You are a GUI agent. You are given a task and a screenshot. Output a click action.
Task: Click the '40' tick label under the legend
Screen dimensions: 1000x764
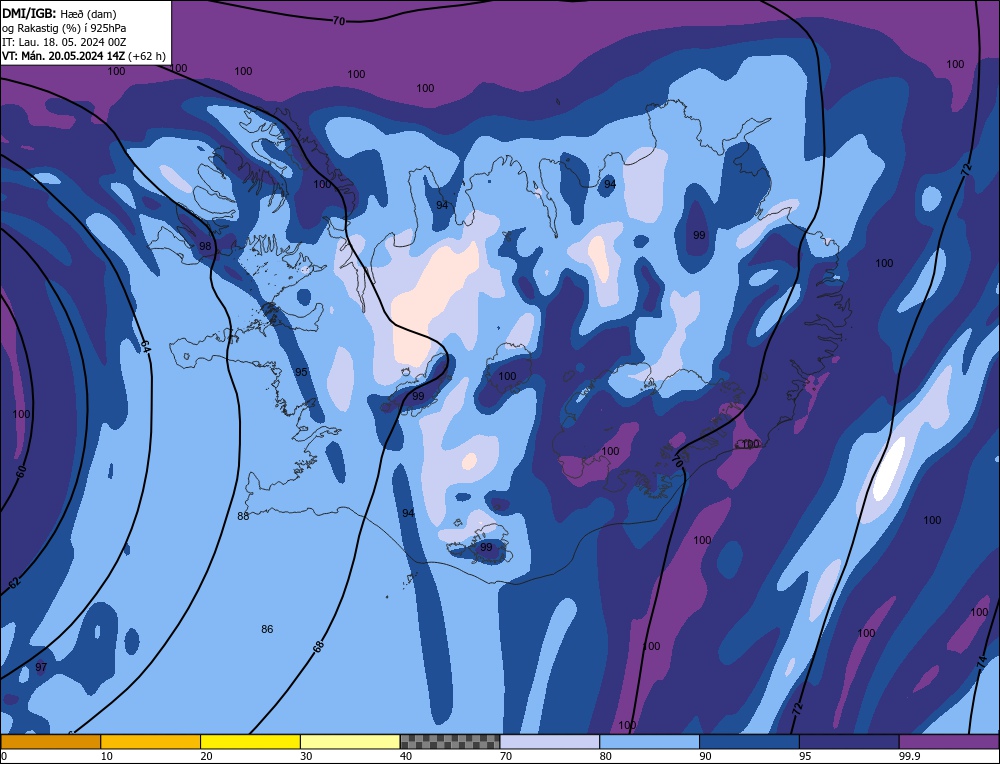(406, 756)
